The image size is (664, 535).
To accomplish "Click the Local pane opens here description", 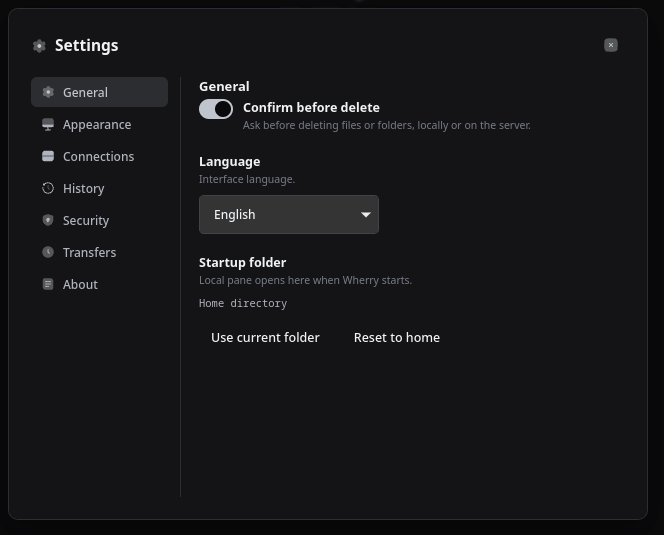I will (305, 280).
